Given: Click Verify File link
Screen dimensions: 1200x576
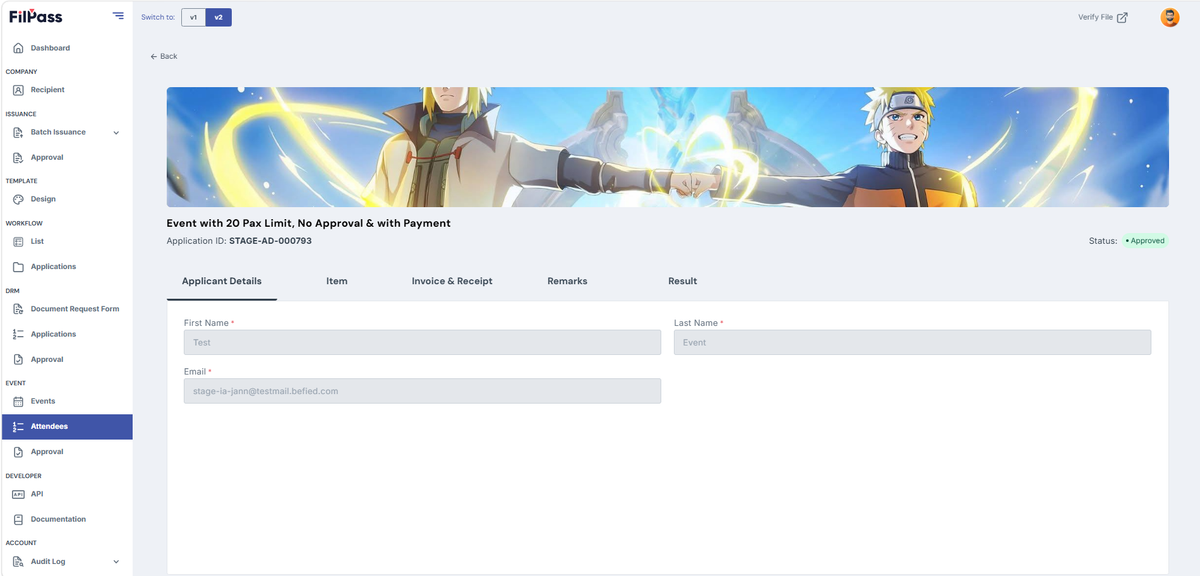Looking at the screenshot, I should tap(1103, 17).
